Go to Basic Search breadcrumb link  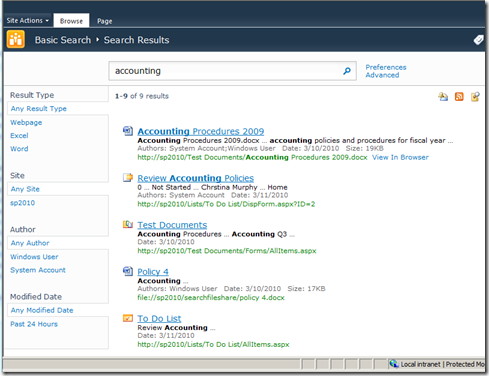(63, 40)
